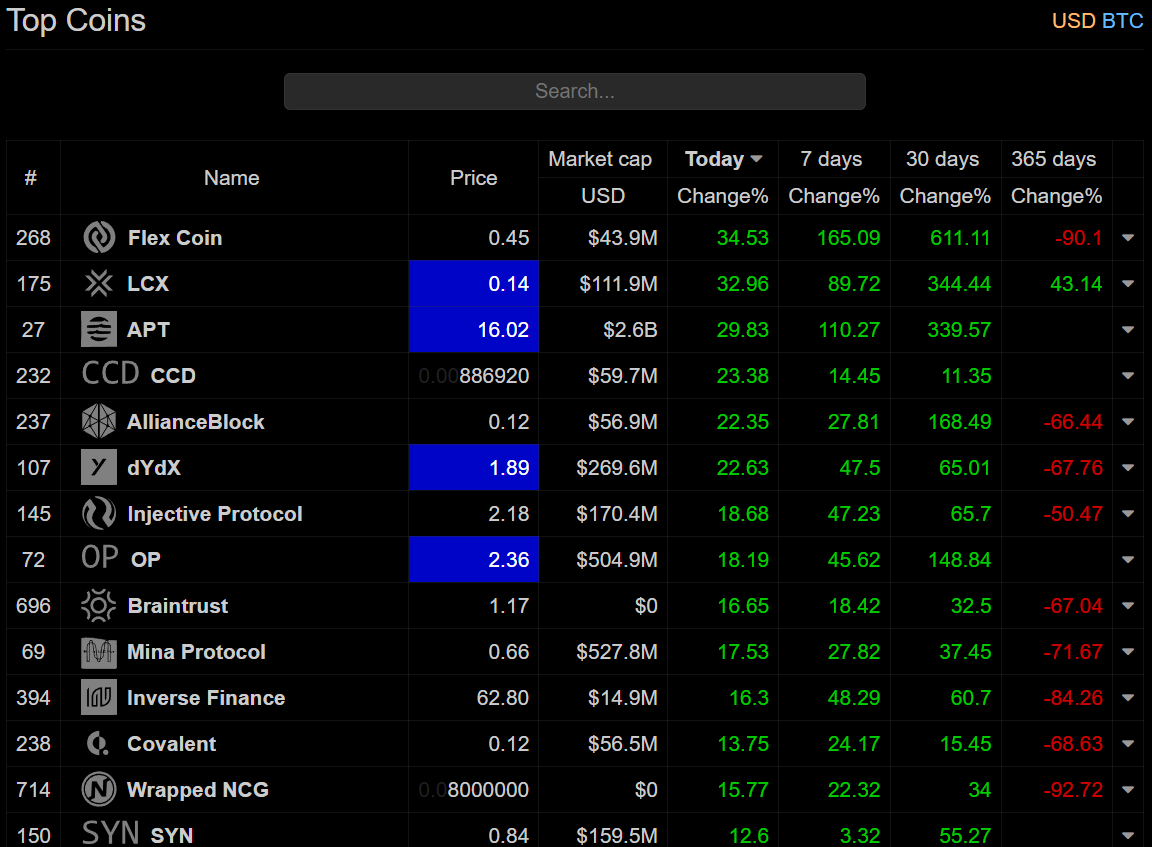Screen dimensions: 1152x847
Task: Click the Mina Protocol logo icon
Action: click(99, 652)
